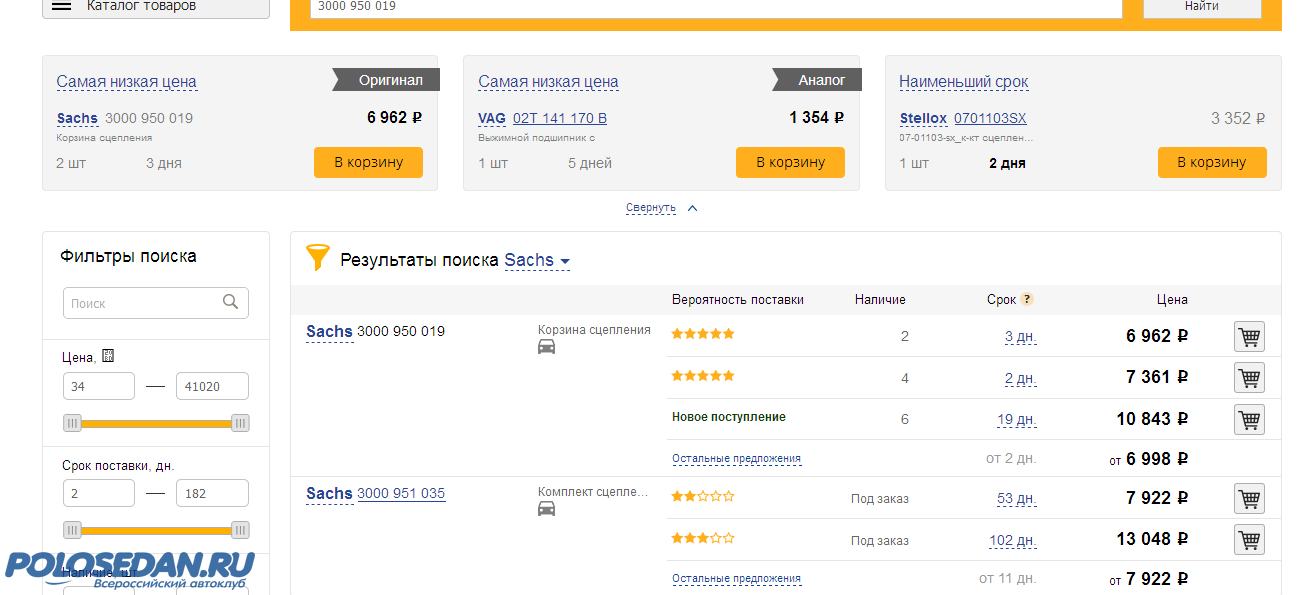Add VAG analog offer В корзину
Screen dimensions: 1308x595
click(790, 162)
